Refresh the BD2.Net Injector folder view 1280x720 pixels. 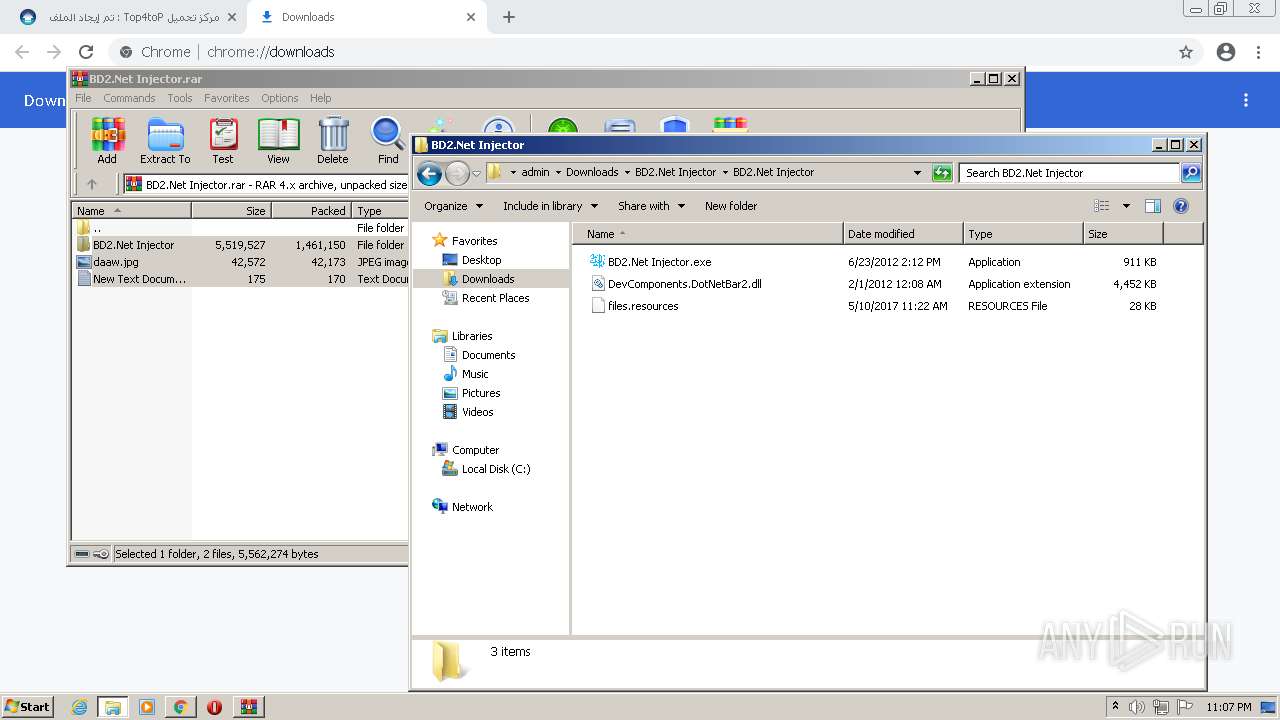(x=941, y=173)
